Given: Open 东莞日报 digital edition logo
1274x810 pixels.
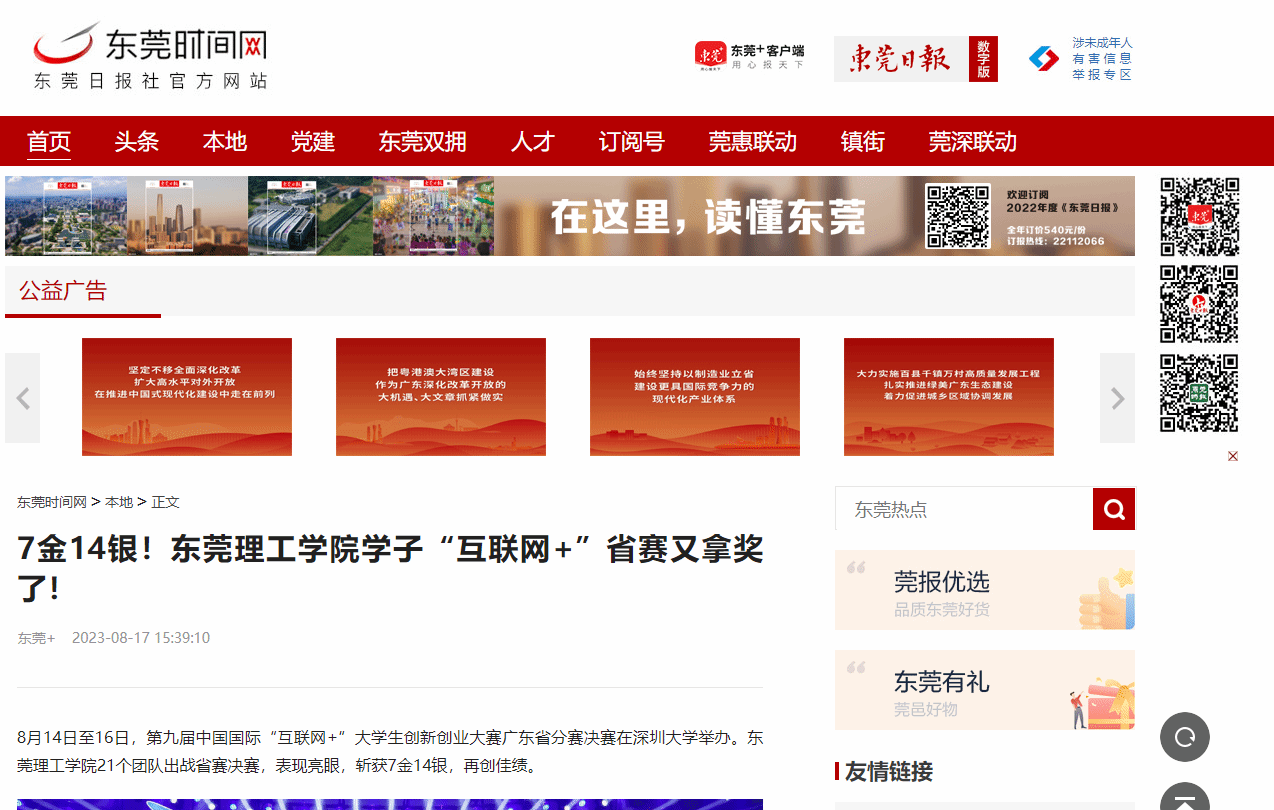Looking at the screenshot, I should pyautogui.click(x=915, y=59).
